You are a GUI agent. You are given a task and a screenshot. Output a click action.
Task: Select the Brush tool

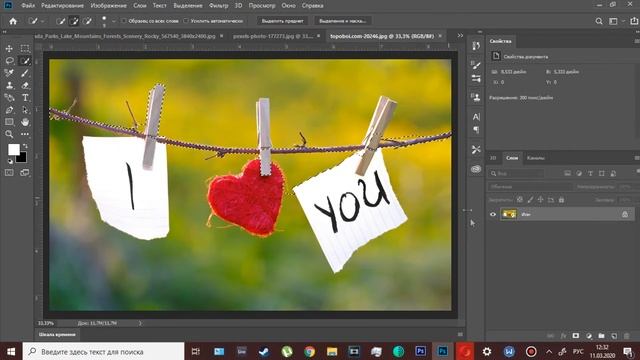pyautogui.click(x=25, y=73)
